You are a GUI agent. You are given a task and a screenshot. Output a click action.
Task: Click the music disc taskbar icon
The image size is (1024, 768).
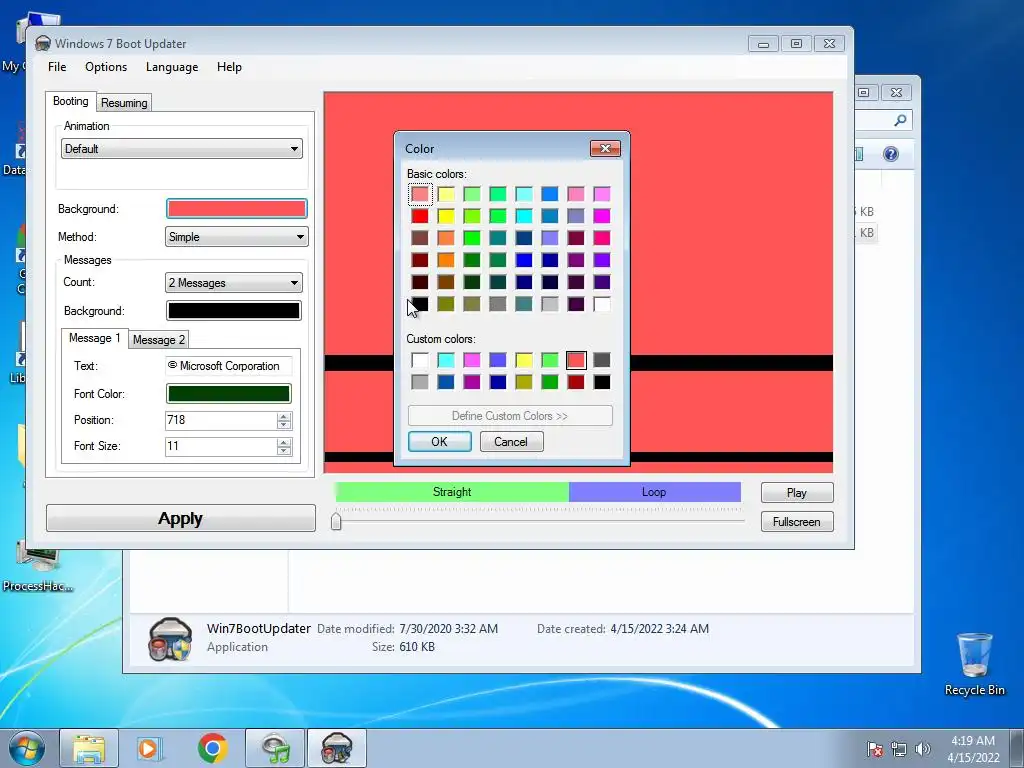tap(275, 748)
